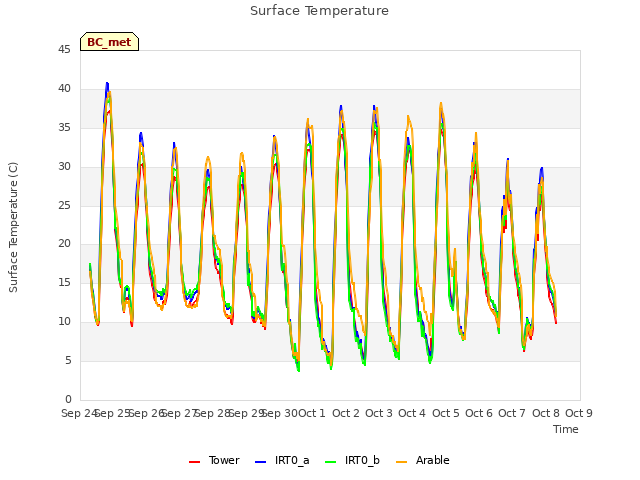Screen dimensions: 640x480
Task: Toggle the IRT0_a legend entry
Action: 282,460
